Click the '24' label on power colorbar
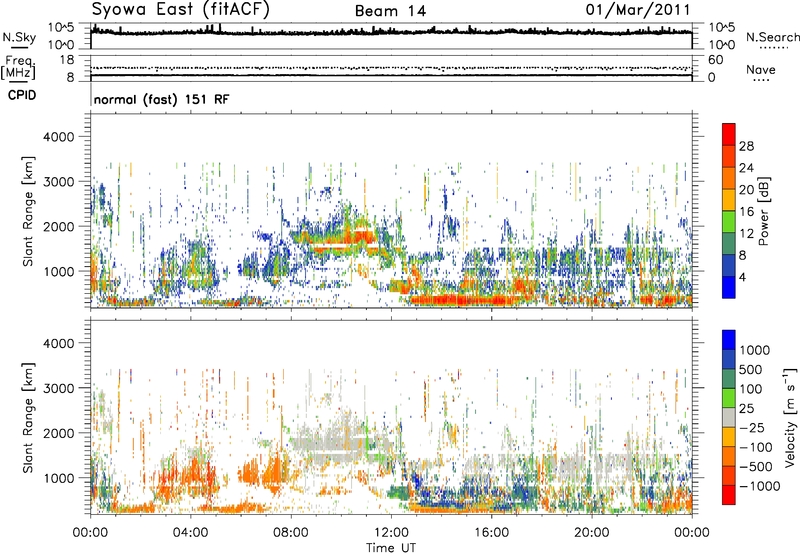This screenshot has width=800, height=554. (x=746, y=168)
